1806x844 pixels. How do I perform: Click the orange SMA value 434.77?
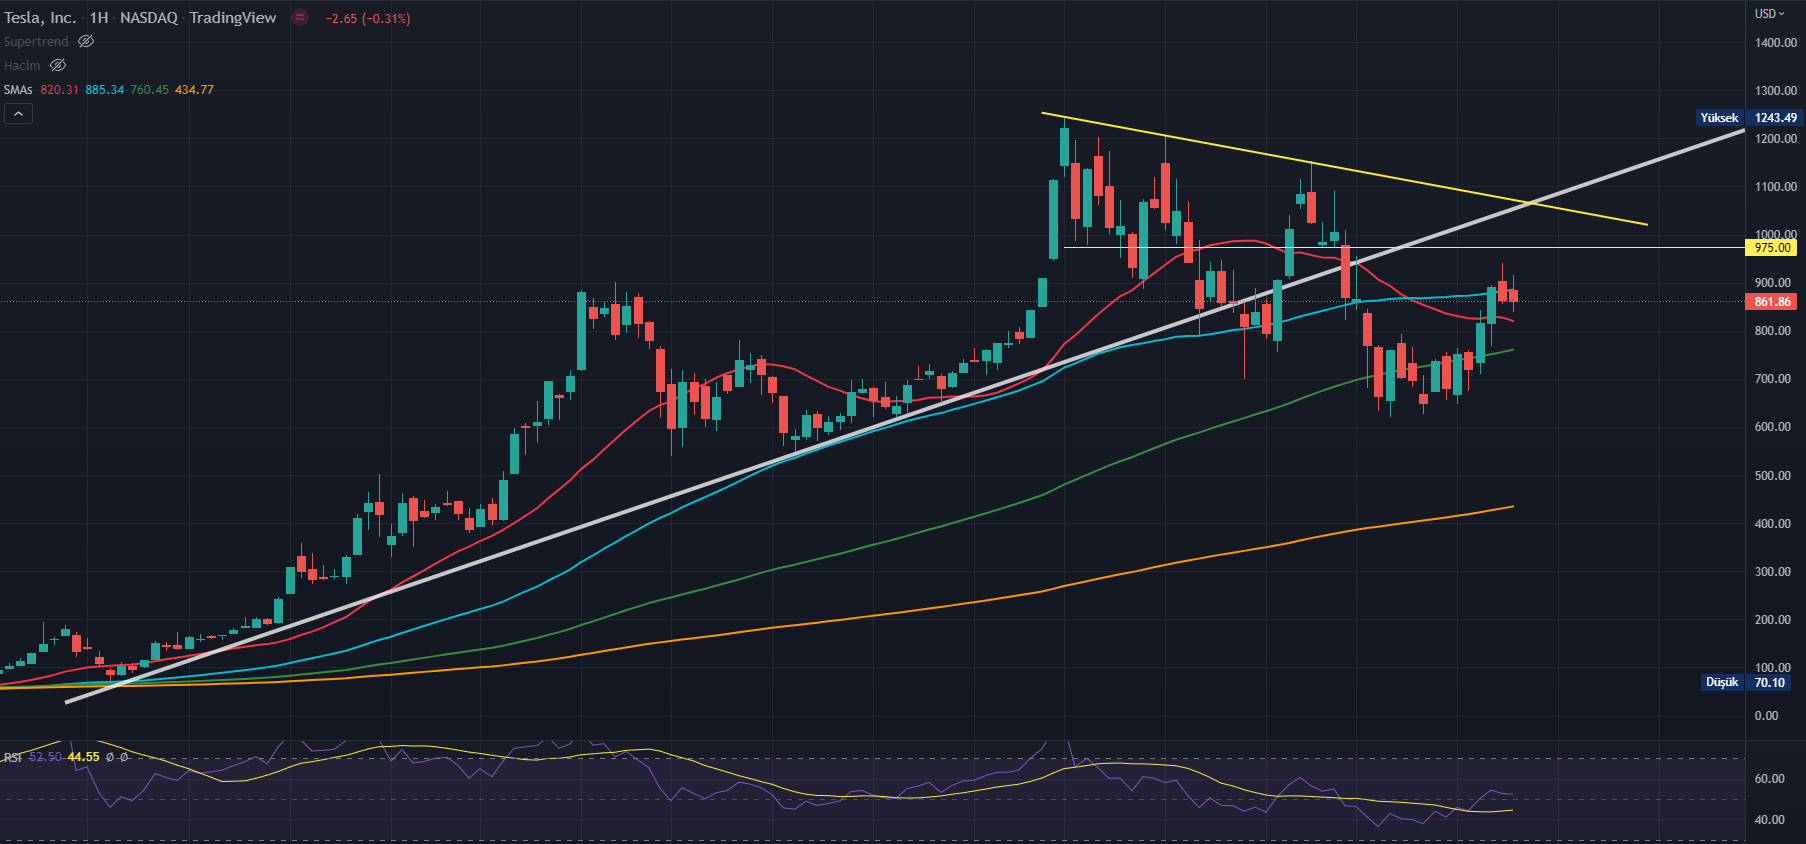point(194,89)
